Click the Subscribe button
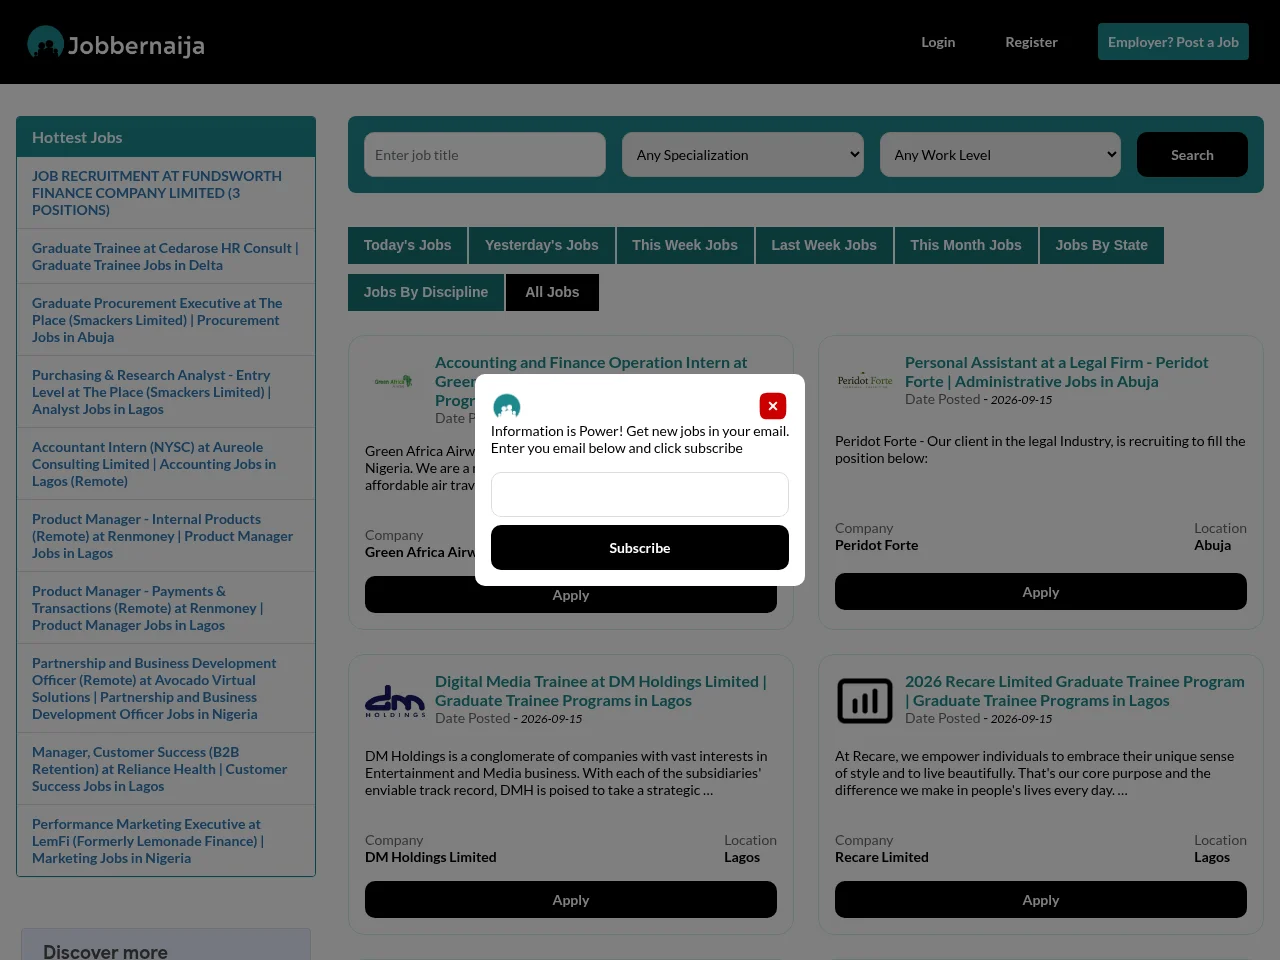Image resolution: width=1280 pixels, height=960 pixels. pyautogui.click(x=640, y=548)
